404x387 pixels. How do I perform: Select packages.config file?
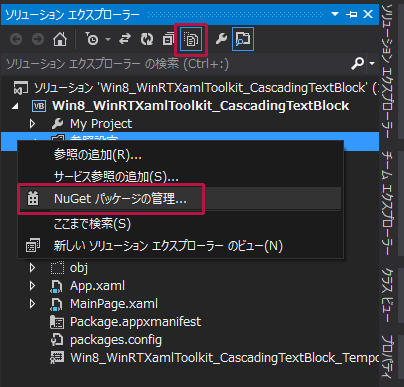coord(116,340)
